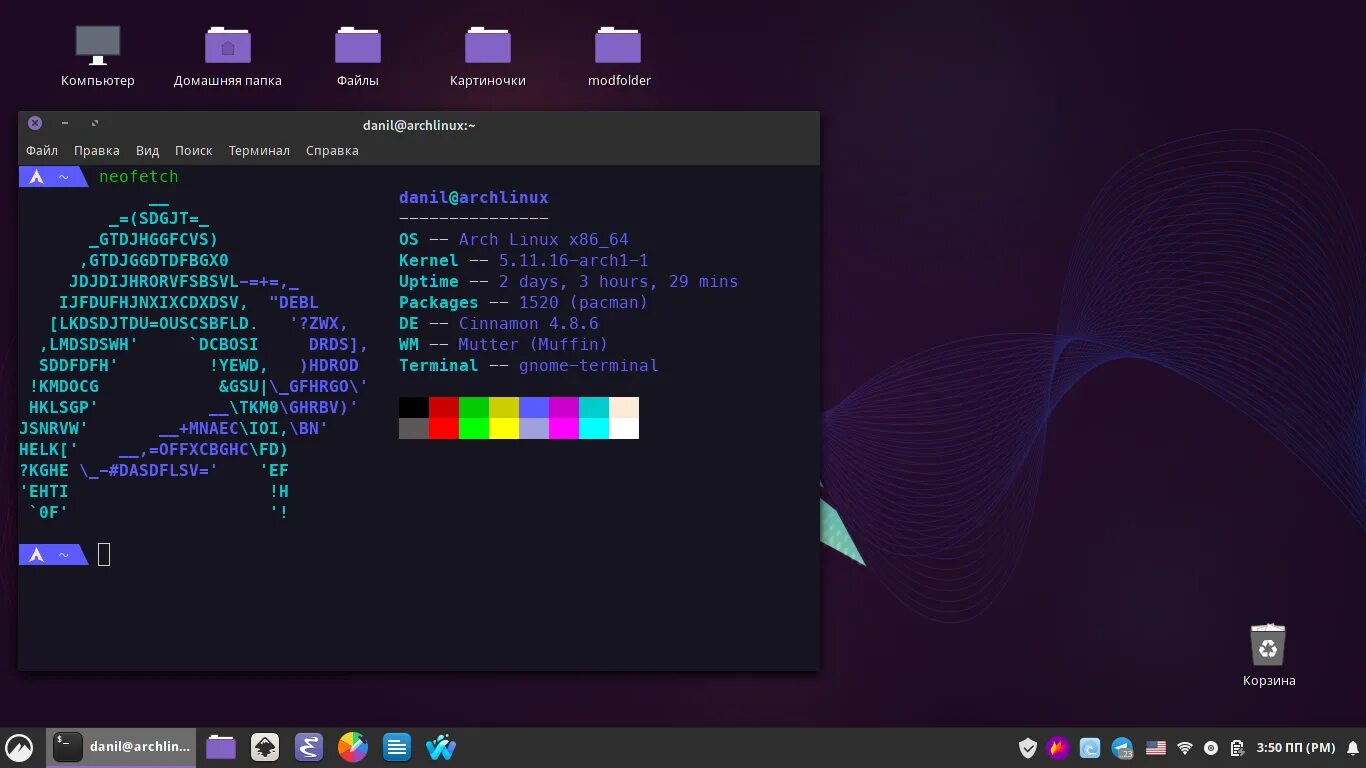Click the Packages value 1520 (pacman)

click(x=584, y=303)
